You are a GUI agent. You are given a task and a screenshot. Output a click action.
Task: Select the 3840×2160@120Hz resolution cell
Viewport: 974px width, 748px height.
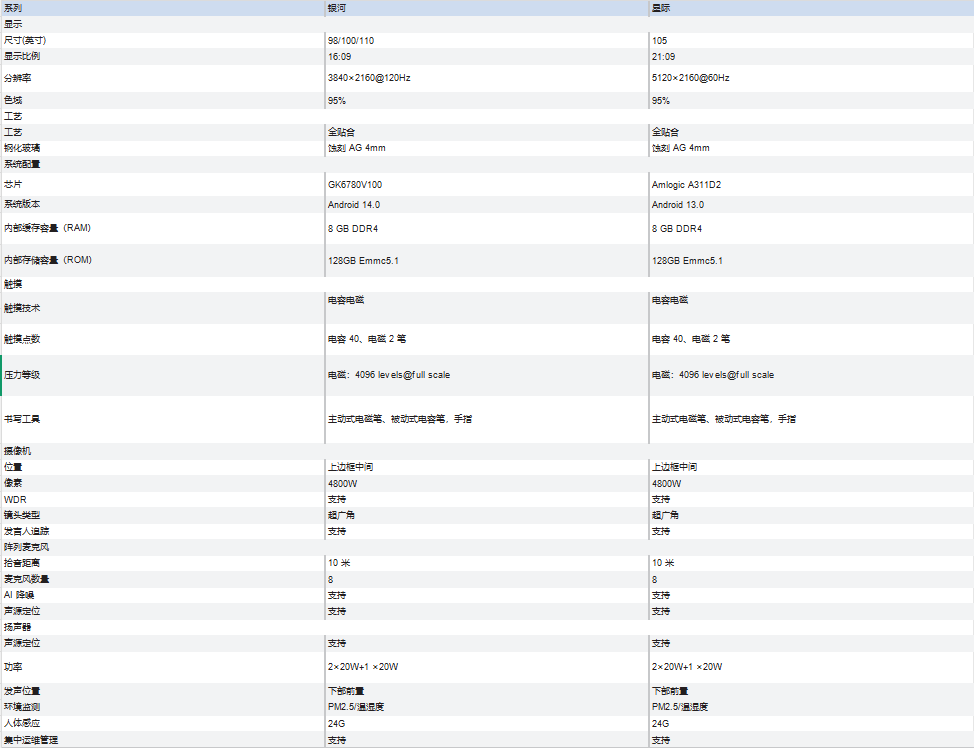point(486,78)
